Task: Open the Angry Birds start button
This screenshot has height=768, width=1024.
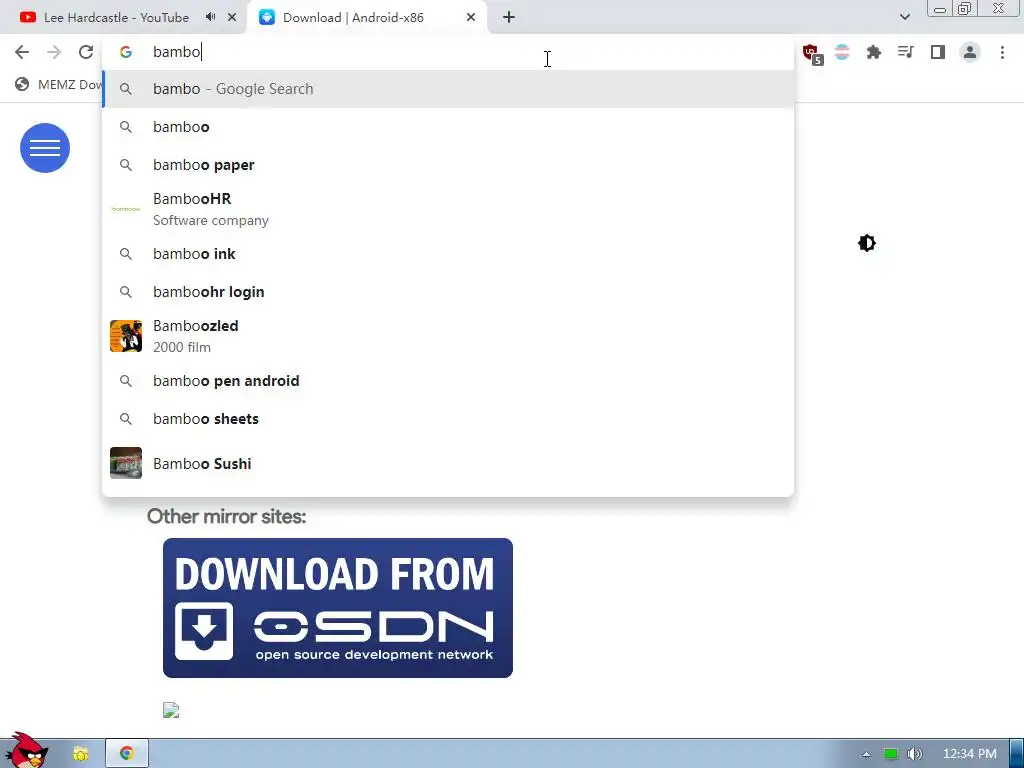Action: tap(25, 750)
